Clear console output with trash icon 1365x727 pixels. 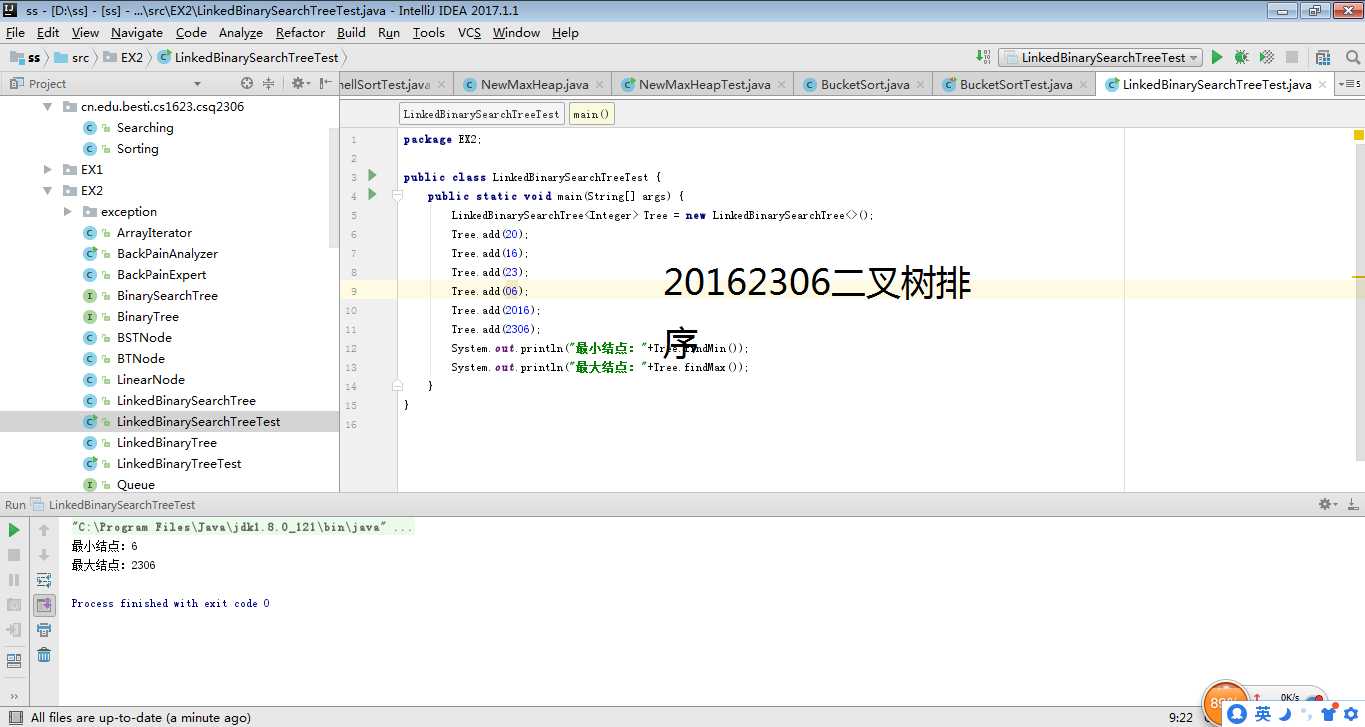tap(44, 655)
